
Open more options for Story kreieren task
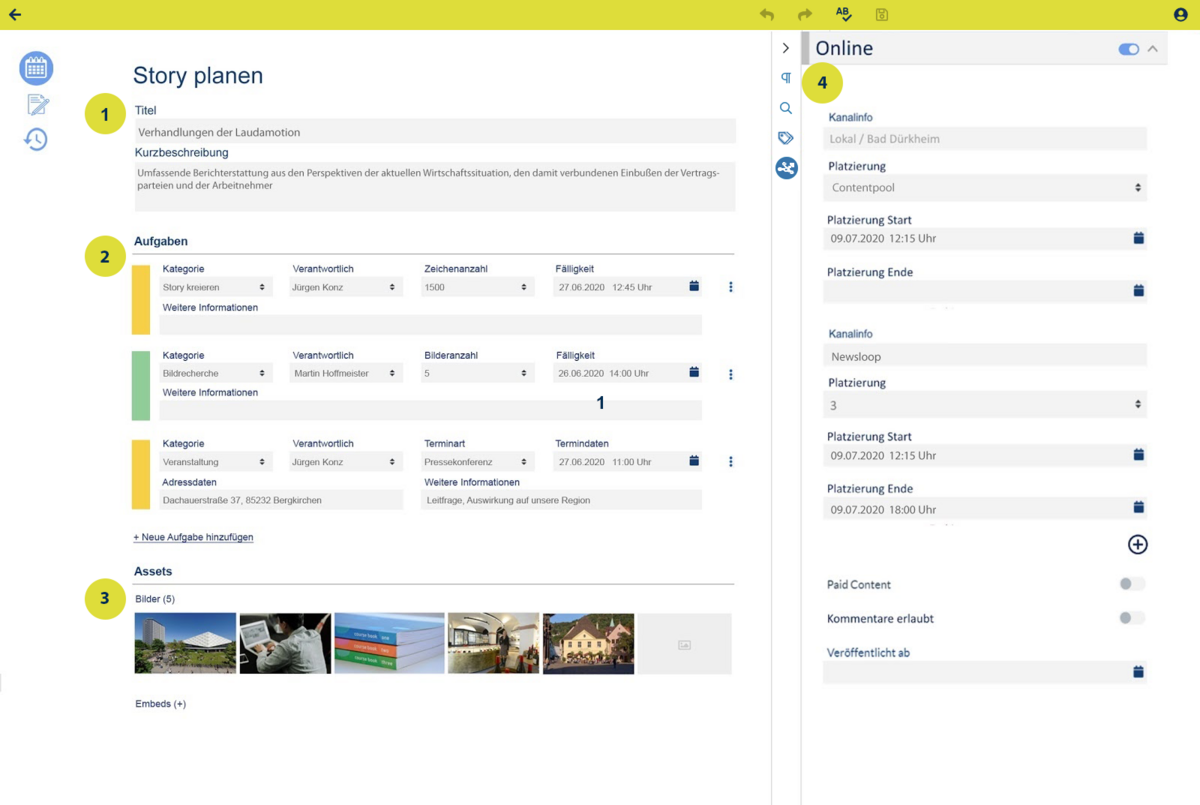pos(731,287)
